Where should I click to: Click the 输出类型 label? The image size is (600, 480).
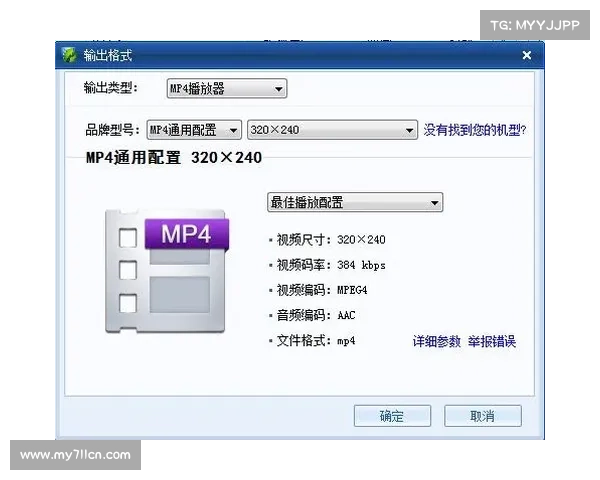pos(111,88)
